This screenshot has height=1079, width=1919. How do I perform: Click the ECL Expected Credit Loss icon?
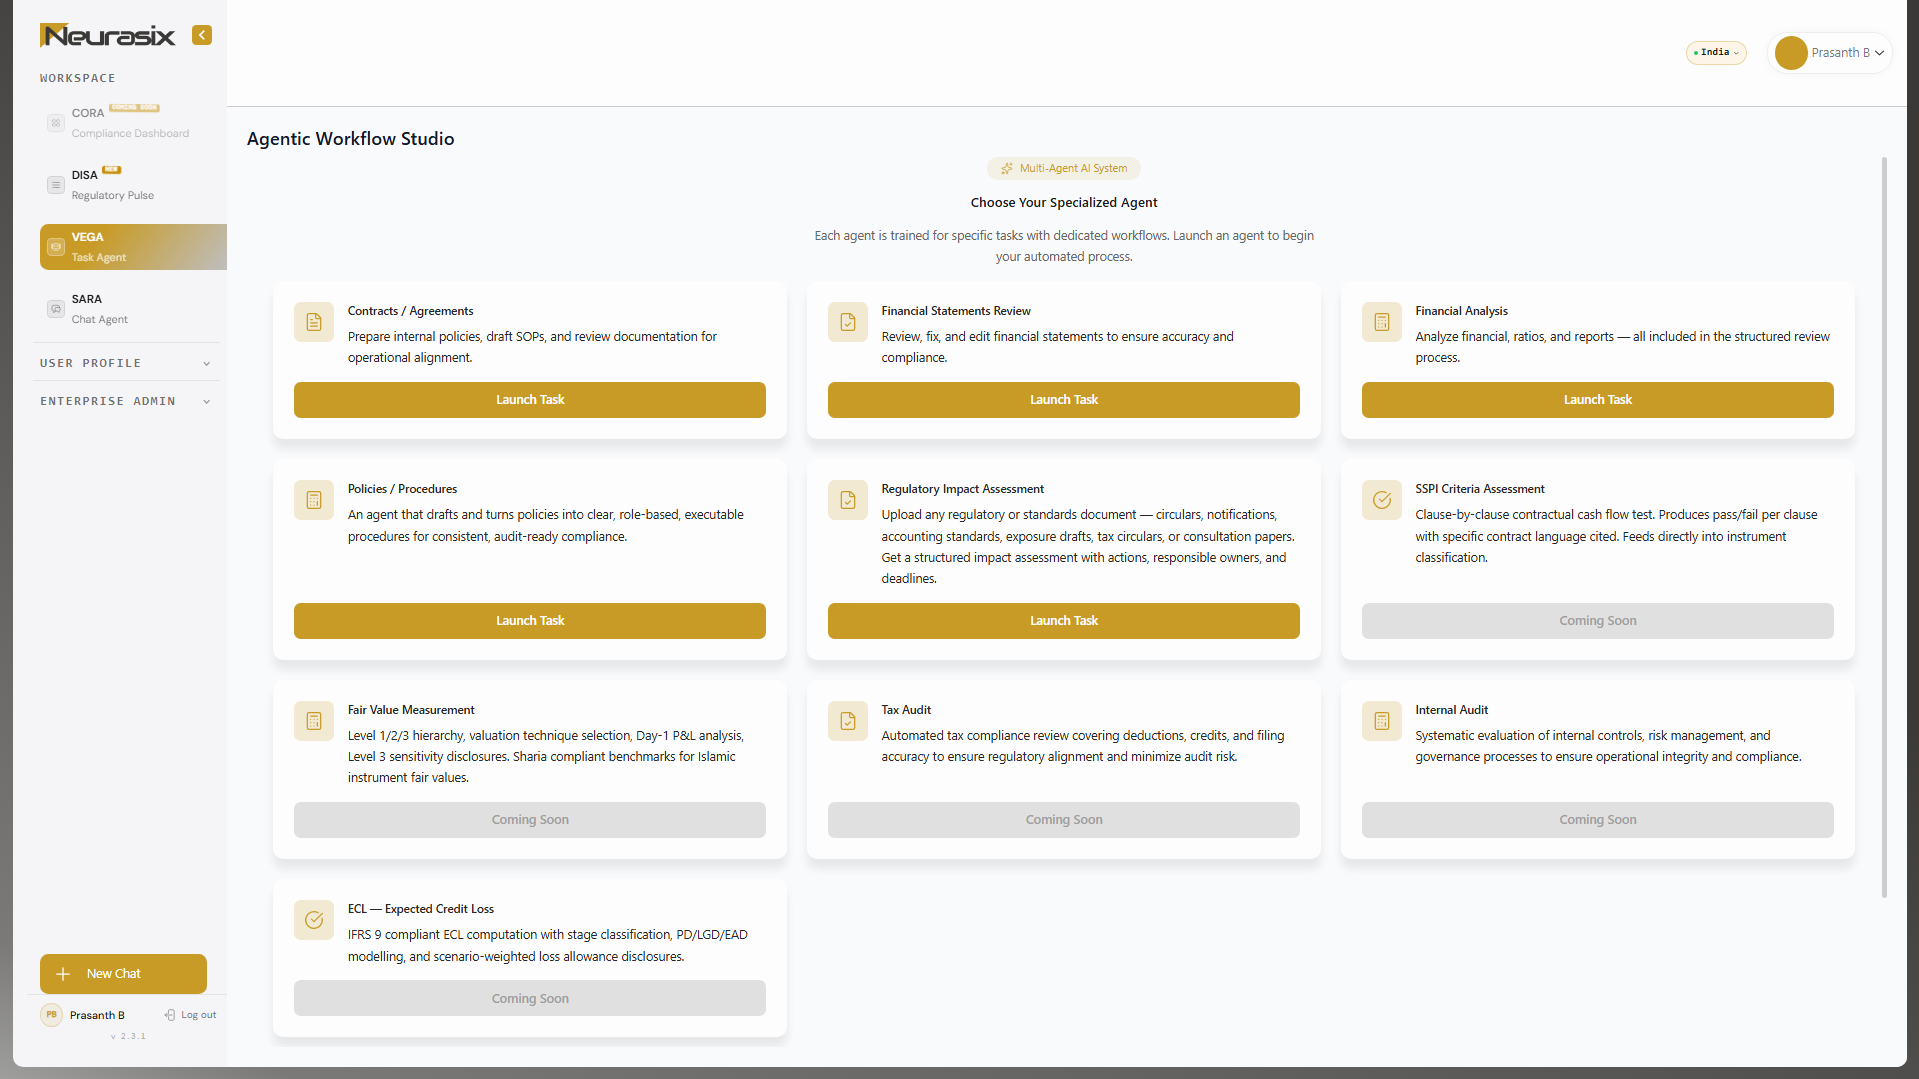(314, 920)
